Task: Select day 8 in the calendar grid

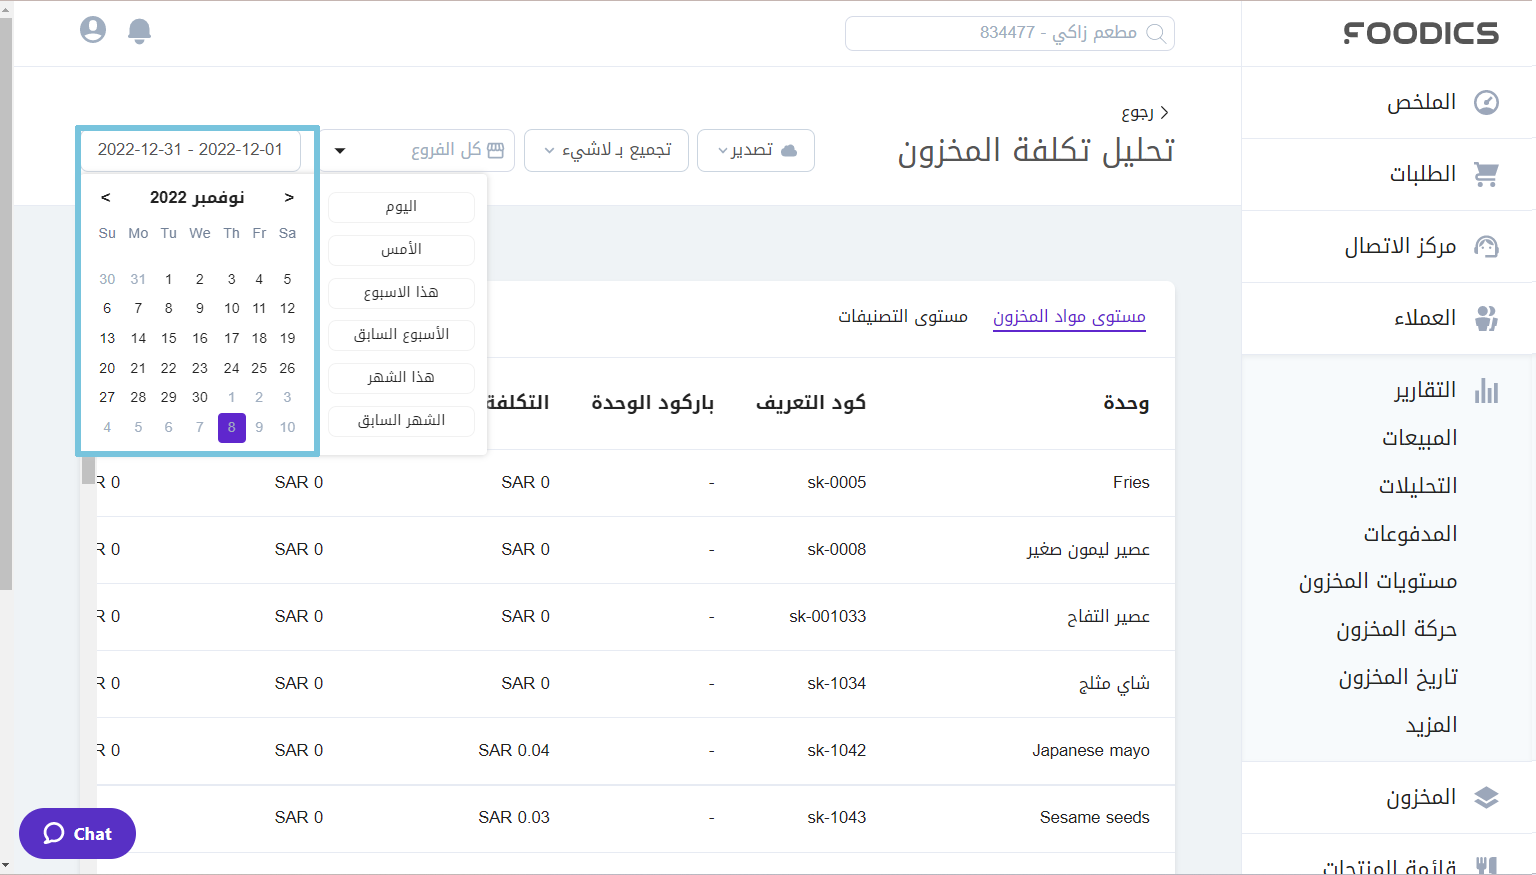Action: (231, 427)
